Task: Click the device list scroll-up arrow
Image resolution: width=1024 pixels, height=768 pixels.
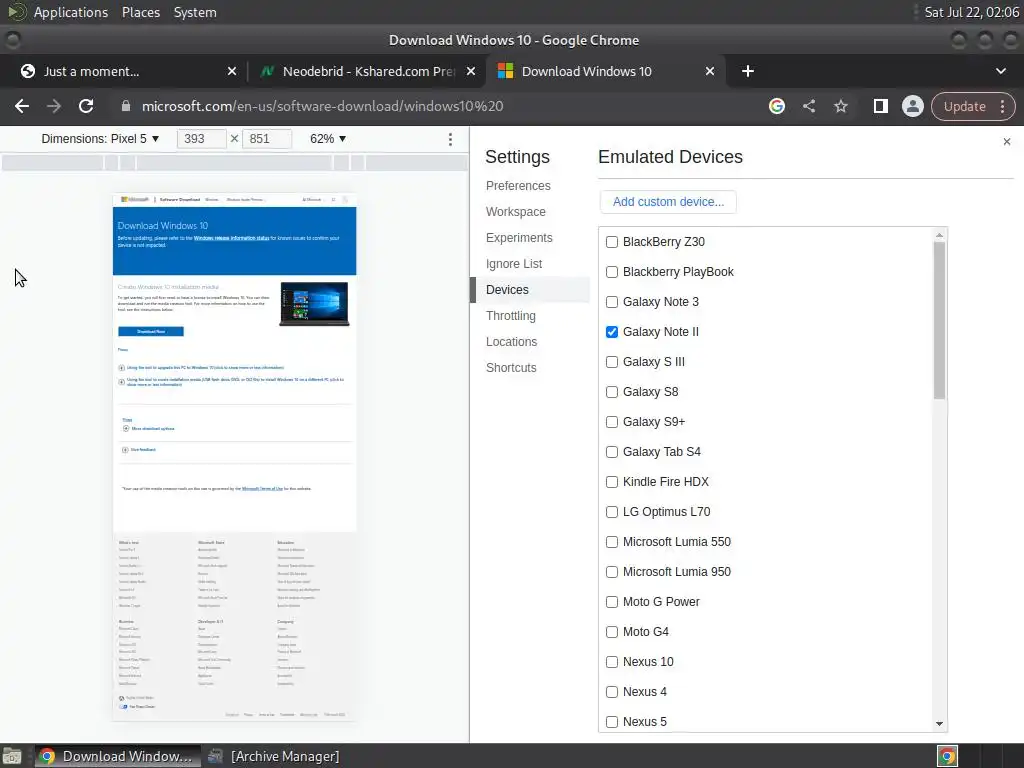Action: (x=939, y=235)
